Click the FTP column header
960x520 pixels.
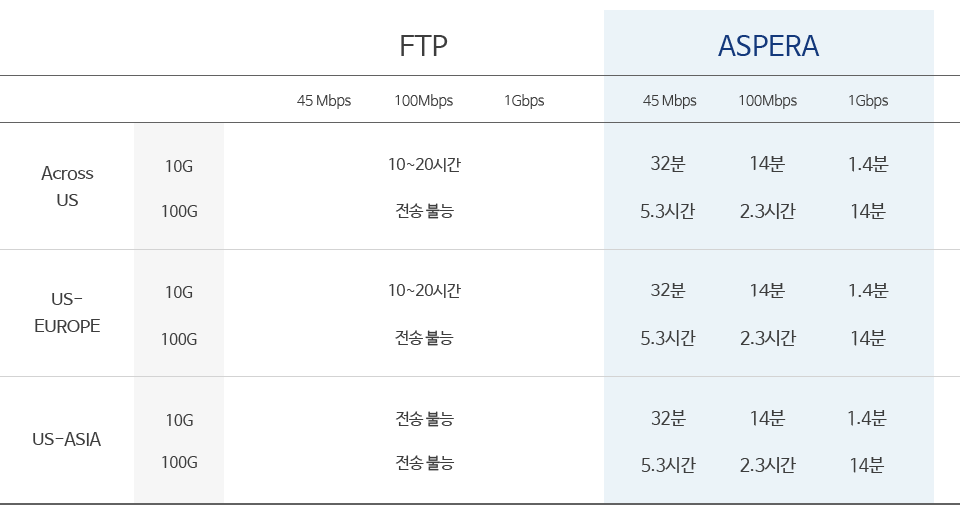pos(423,46)
